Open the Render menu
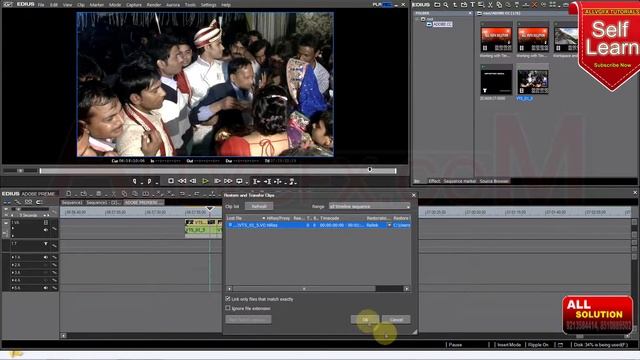640x360 pixels. 153,5
